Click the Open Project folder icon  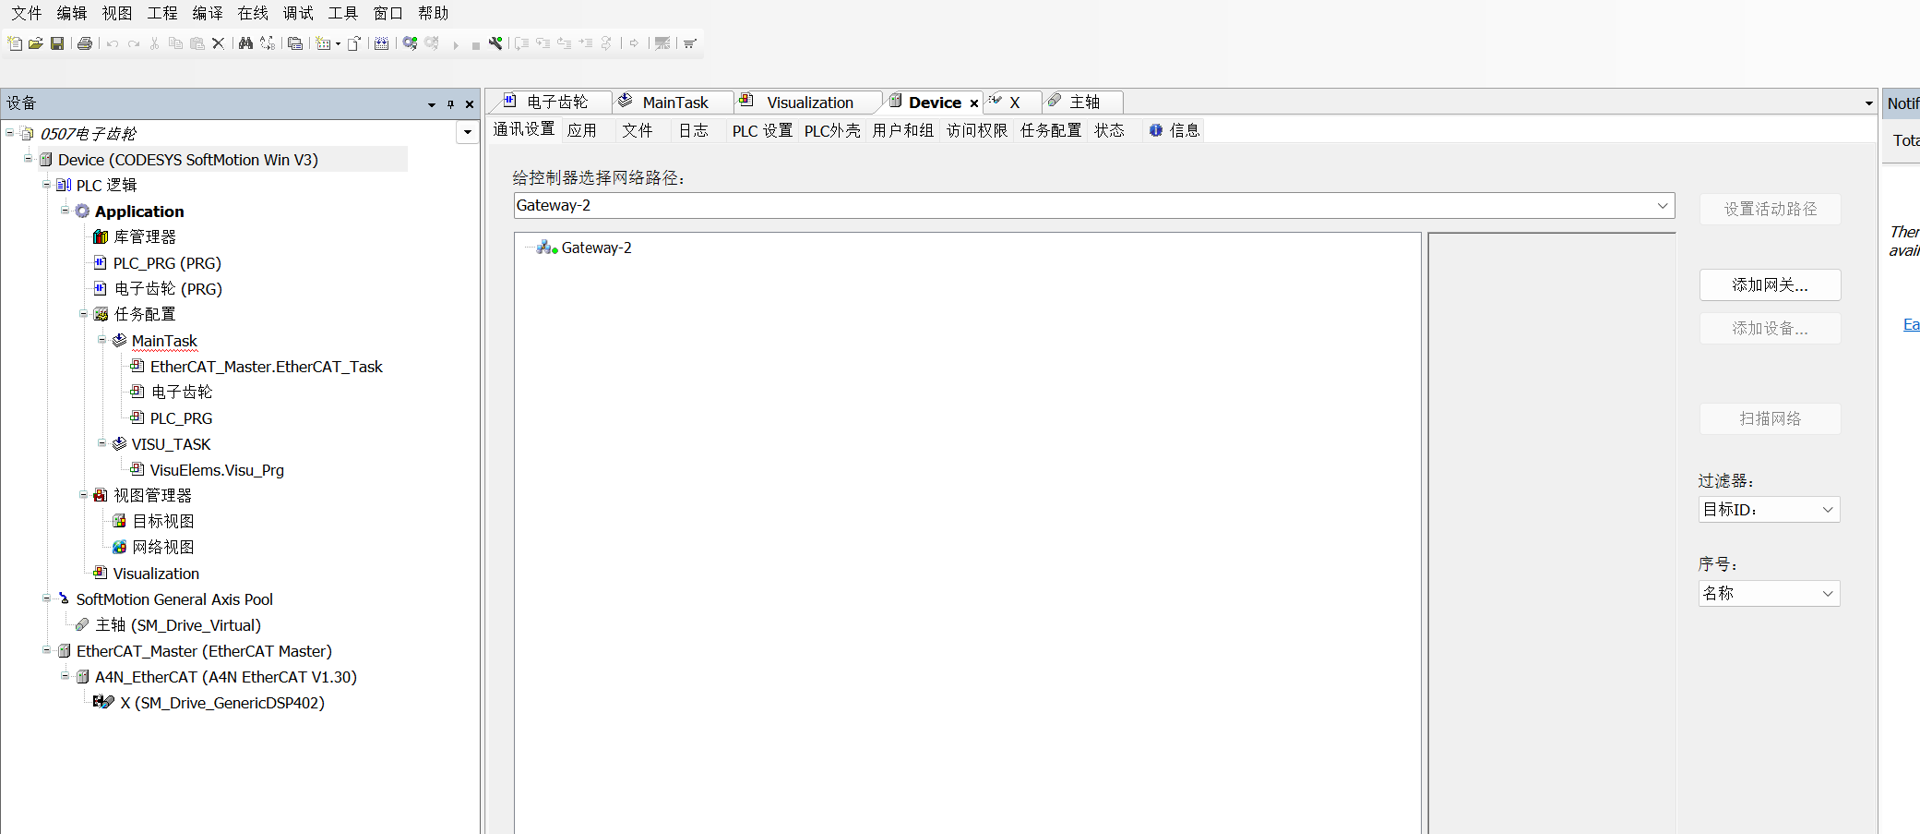[36, 43]
